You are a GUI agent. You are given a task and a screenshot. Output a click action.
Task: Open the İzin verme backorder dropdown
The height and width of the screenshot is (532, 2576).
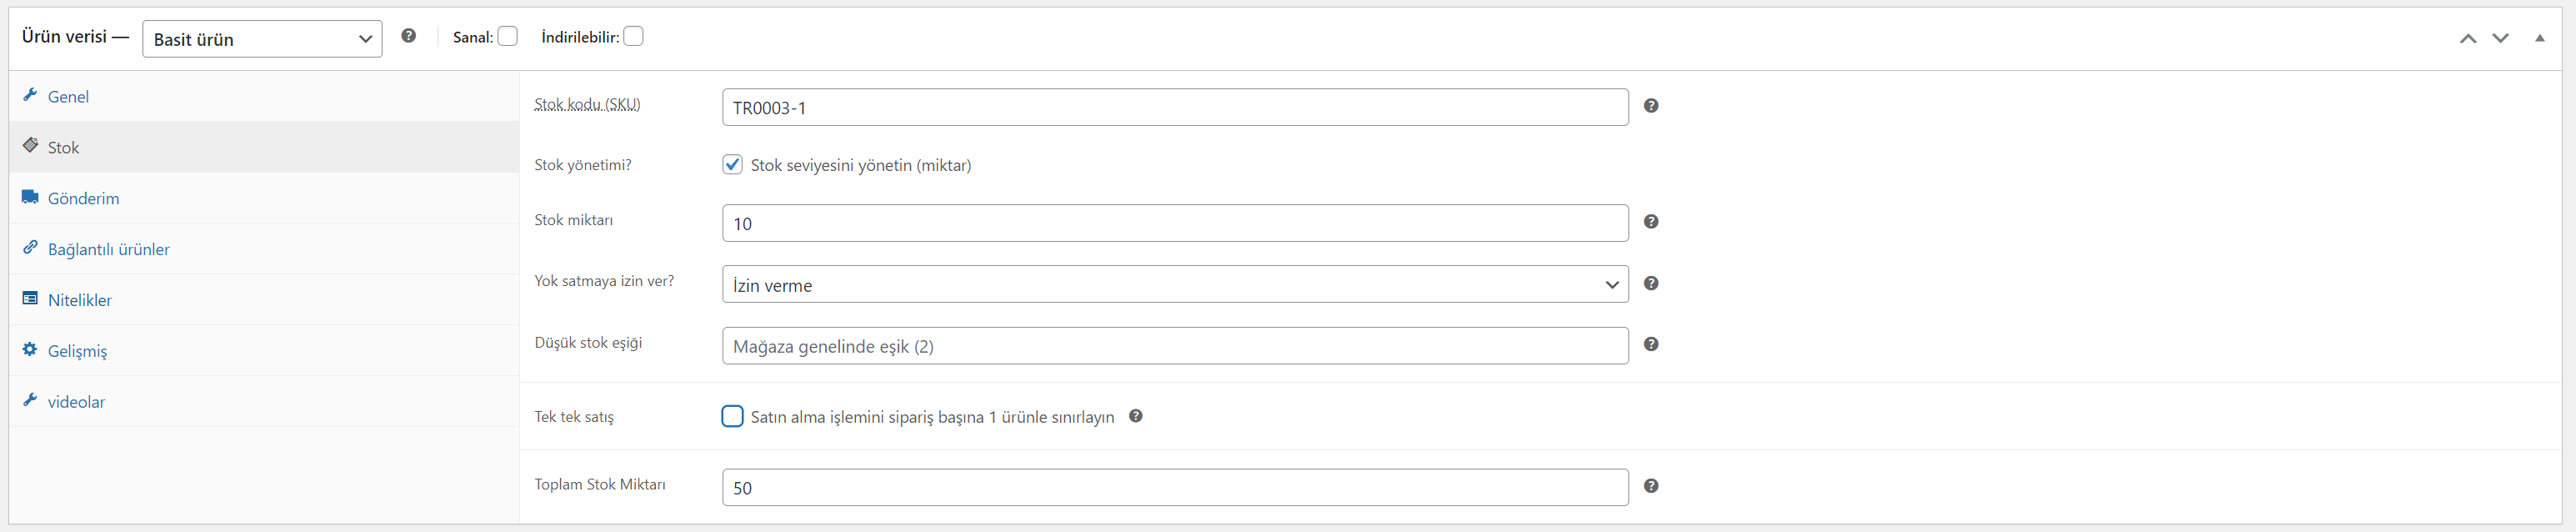1175,285
